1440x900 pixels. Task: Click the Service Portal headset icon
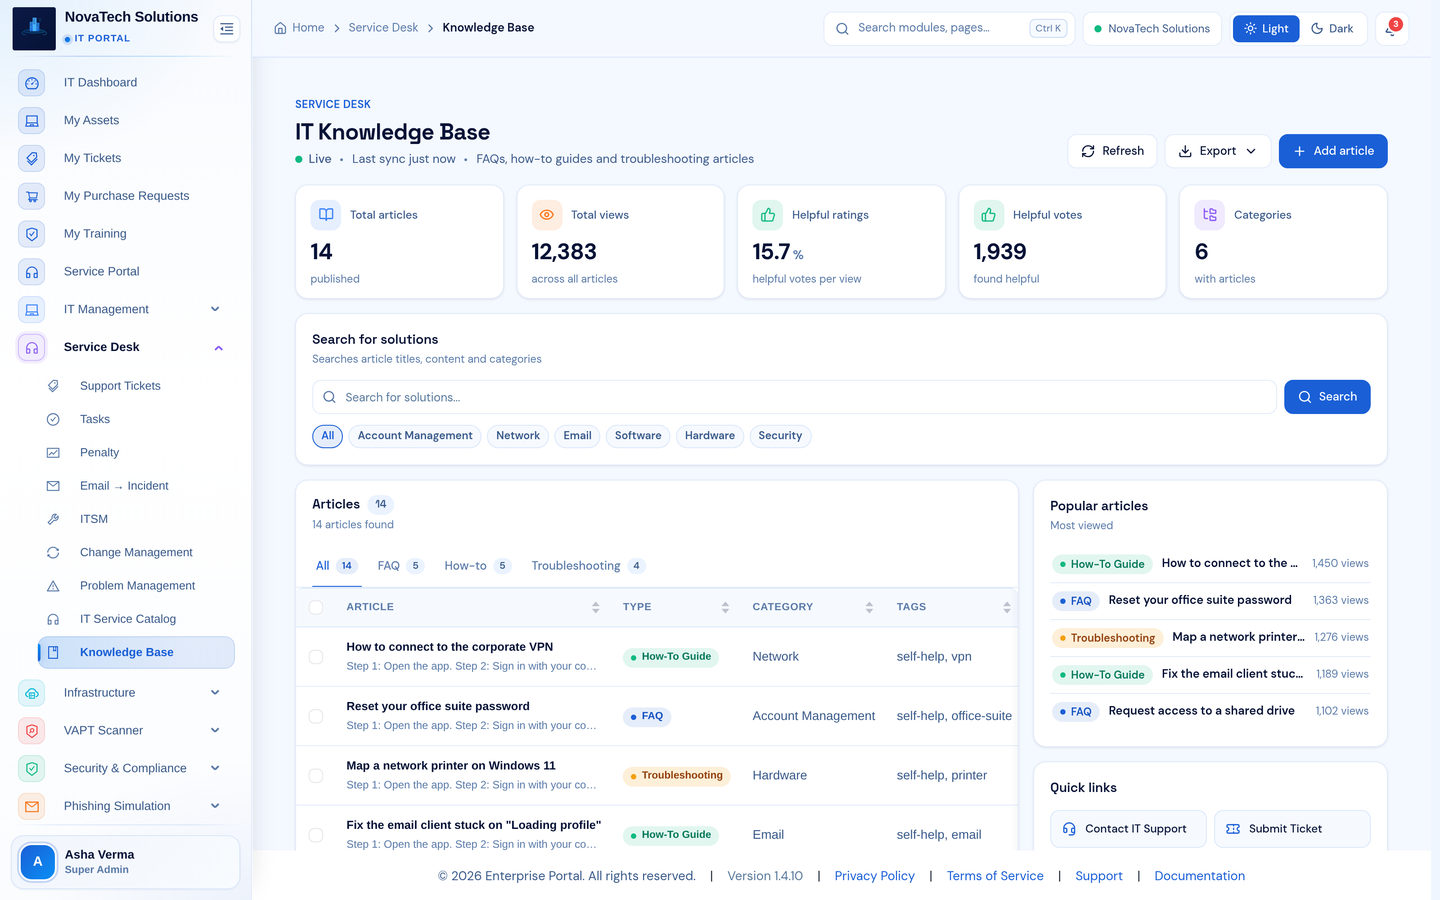[x=32, y=272]
